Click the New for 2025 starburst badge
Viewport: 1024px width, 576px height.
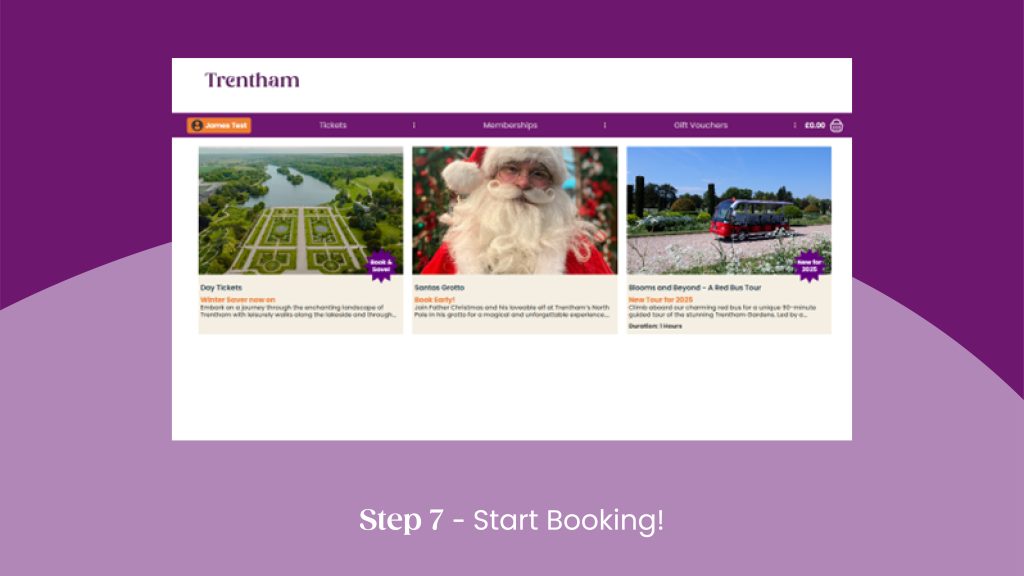click(x=809, y=266)
